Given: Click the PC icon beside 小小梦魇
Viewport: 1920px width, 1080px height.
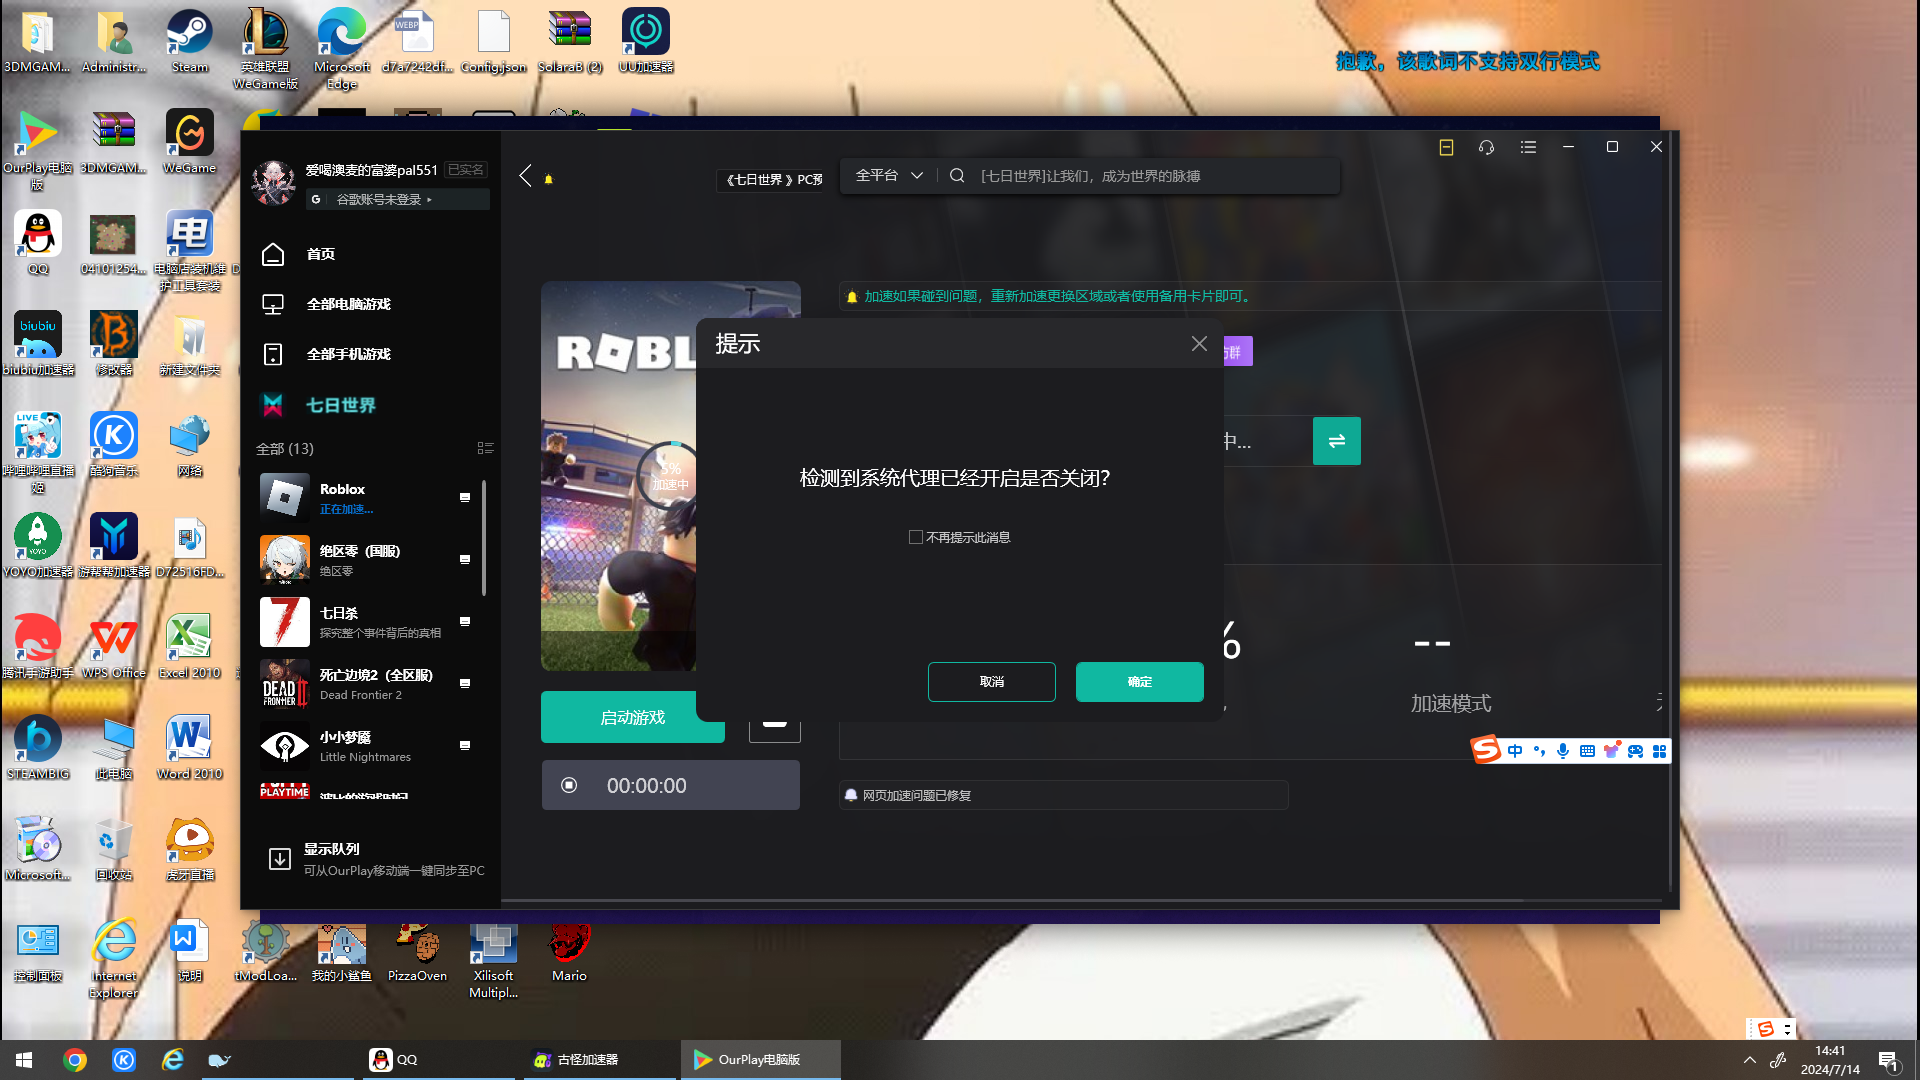Looking at the screenshot, I should [465, 745].
